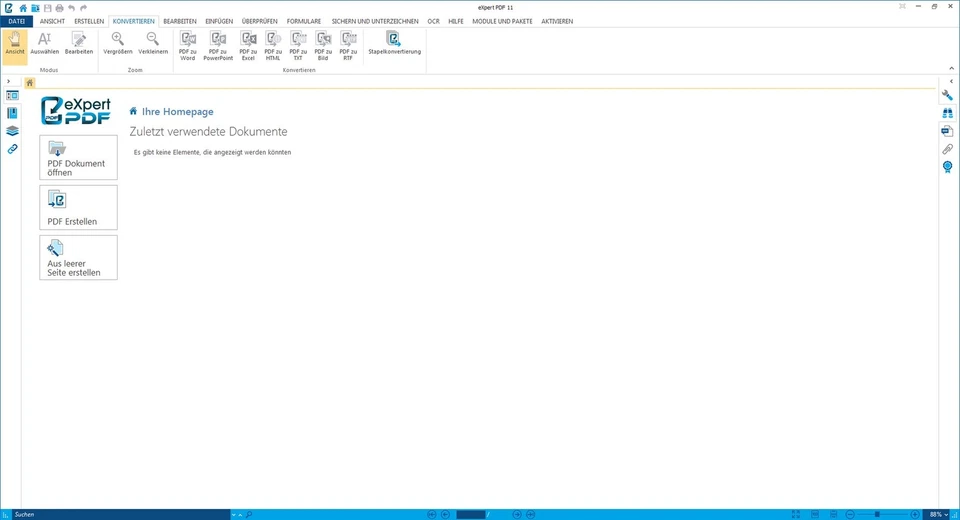The image size is (960, 520).
Task: Convert with PDF zu Excel
Action: [x=248, y=46]
